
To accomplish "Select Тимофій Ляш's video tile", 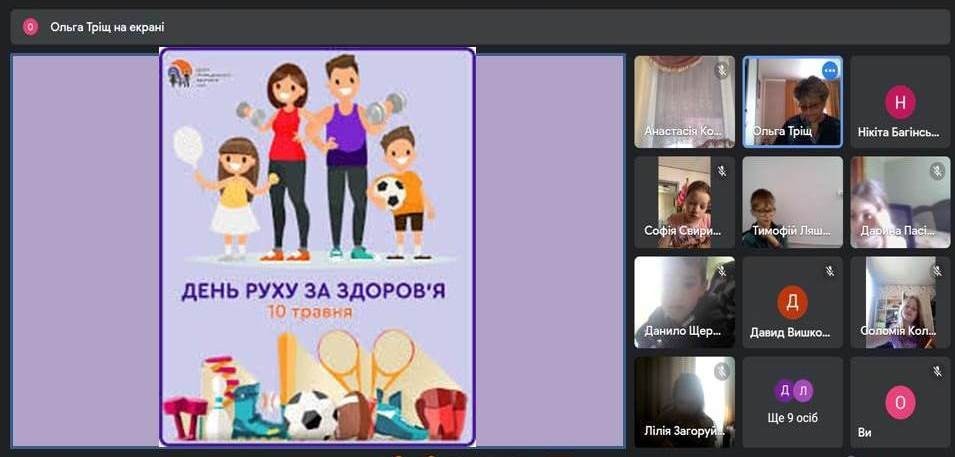I will [792, 201].
